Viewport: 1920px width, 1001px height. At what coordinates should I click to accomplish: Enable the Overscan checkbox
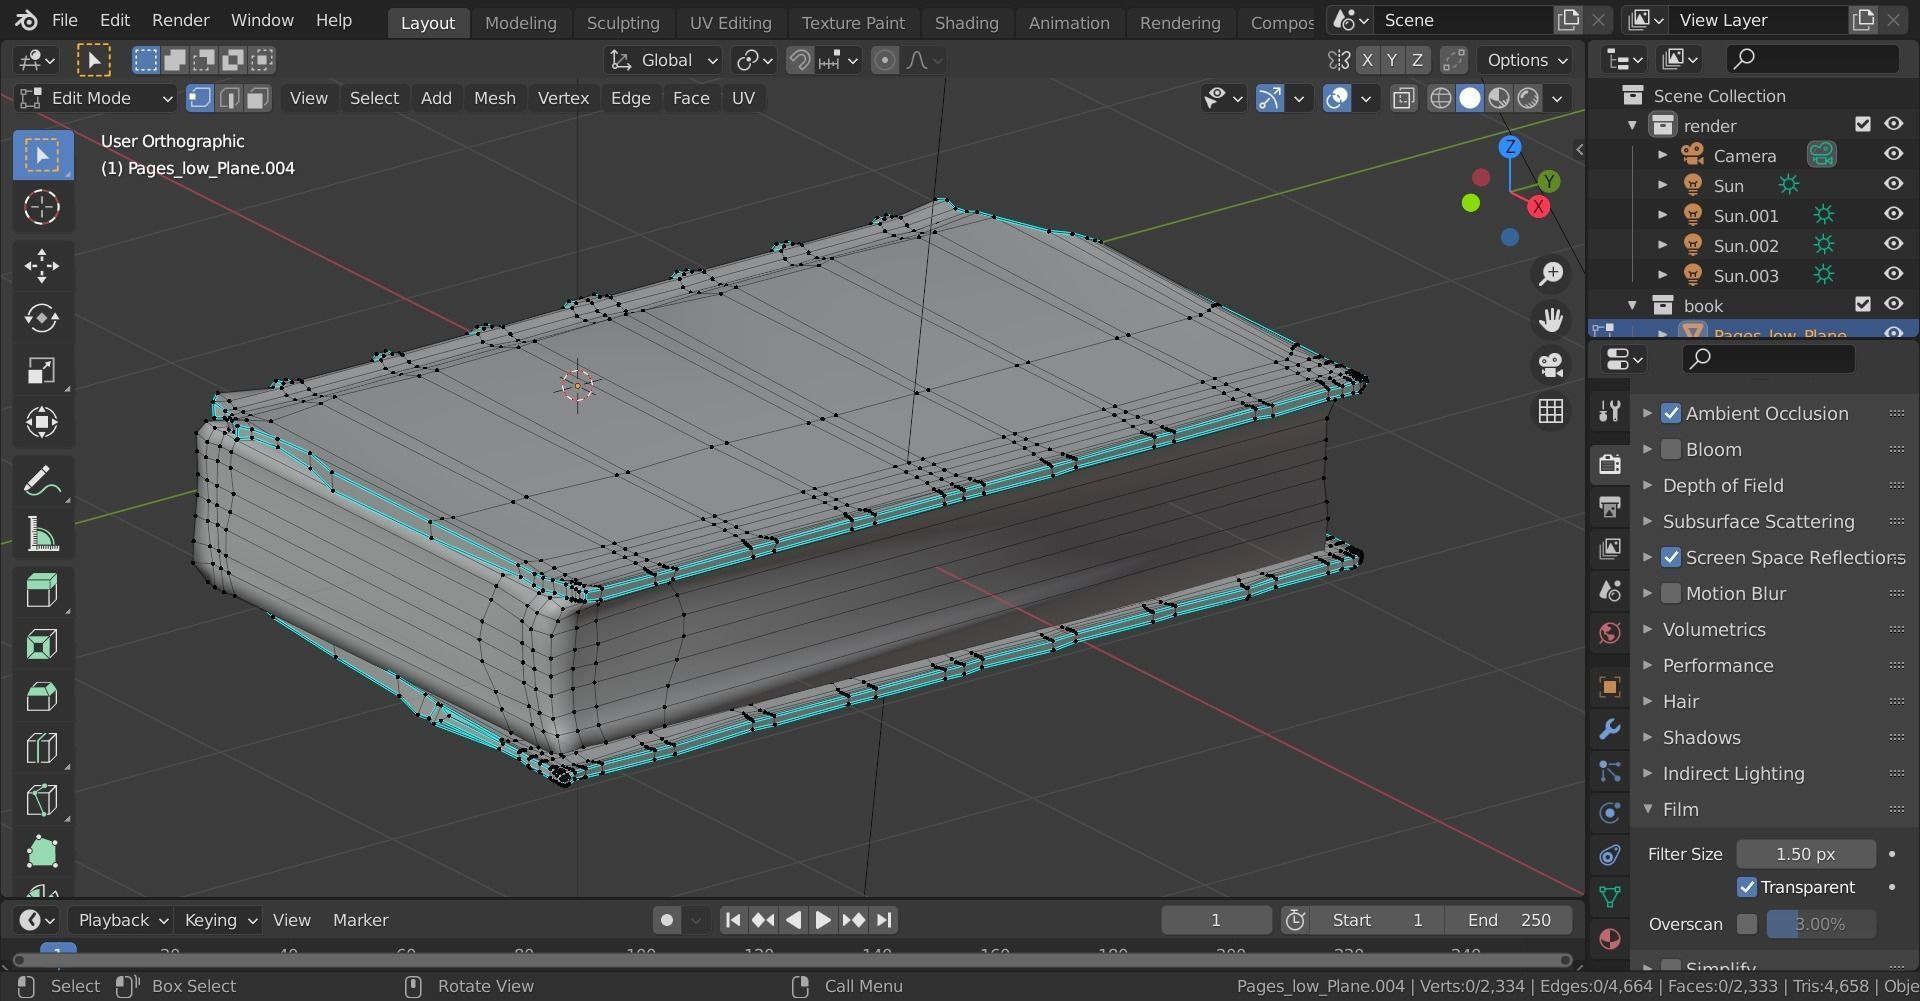pos(1747,924)
